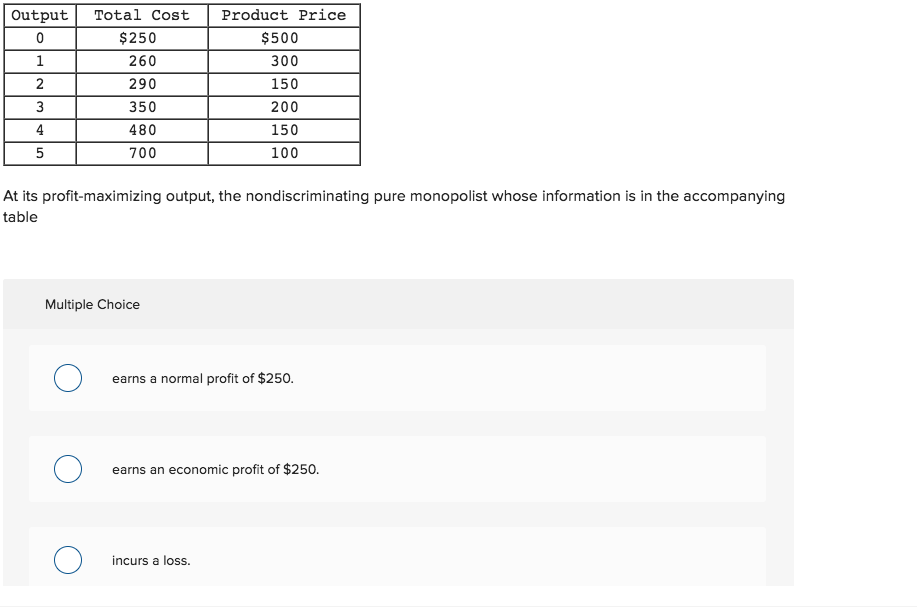Click the output value 0 cell

[39, 38]
